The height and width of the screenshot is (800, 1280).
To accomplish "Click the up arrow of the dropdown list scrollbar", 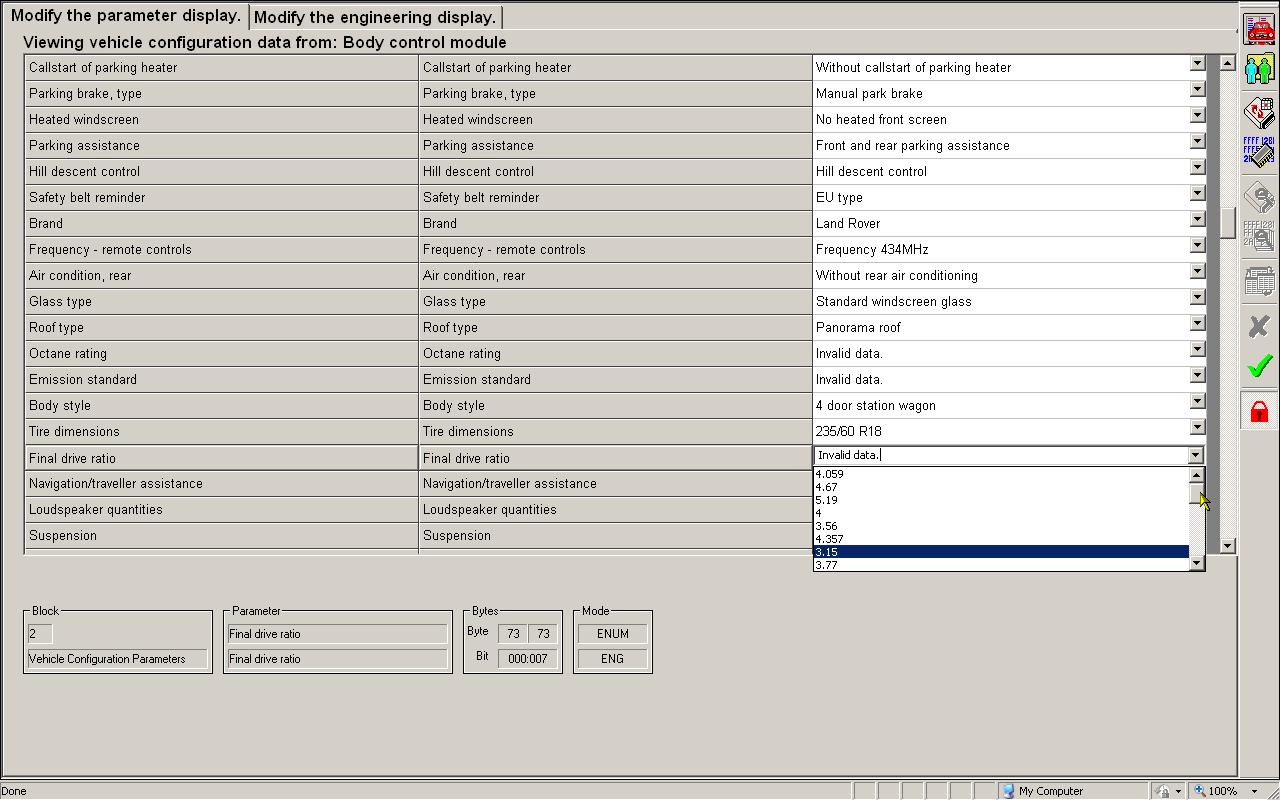I will tap(1196, 475).
